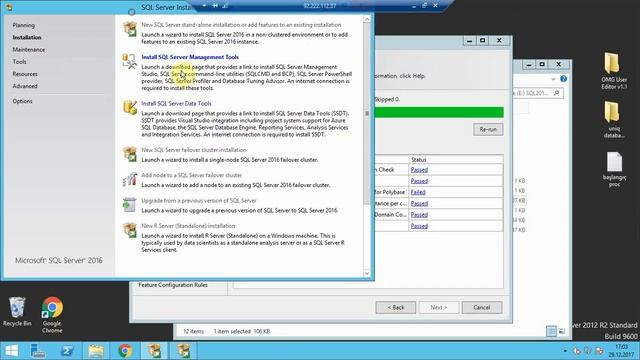Click the Install SQL Server Data Tools link
Viewport: 640px width, 360px height.
(x=176, y=104)
